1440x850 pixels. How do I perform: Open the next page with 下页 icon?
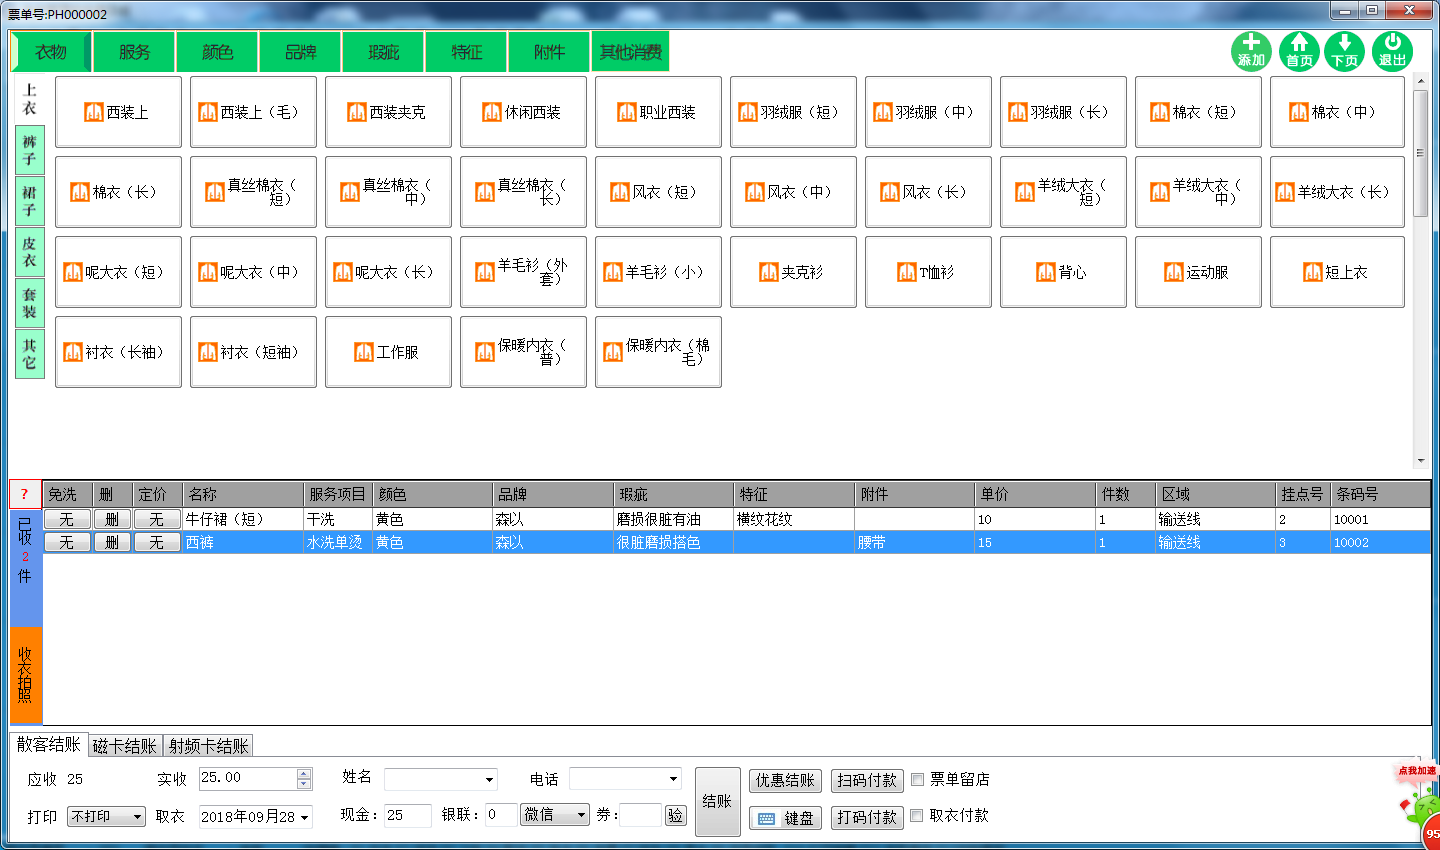click(1345, 51)
